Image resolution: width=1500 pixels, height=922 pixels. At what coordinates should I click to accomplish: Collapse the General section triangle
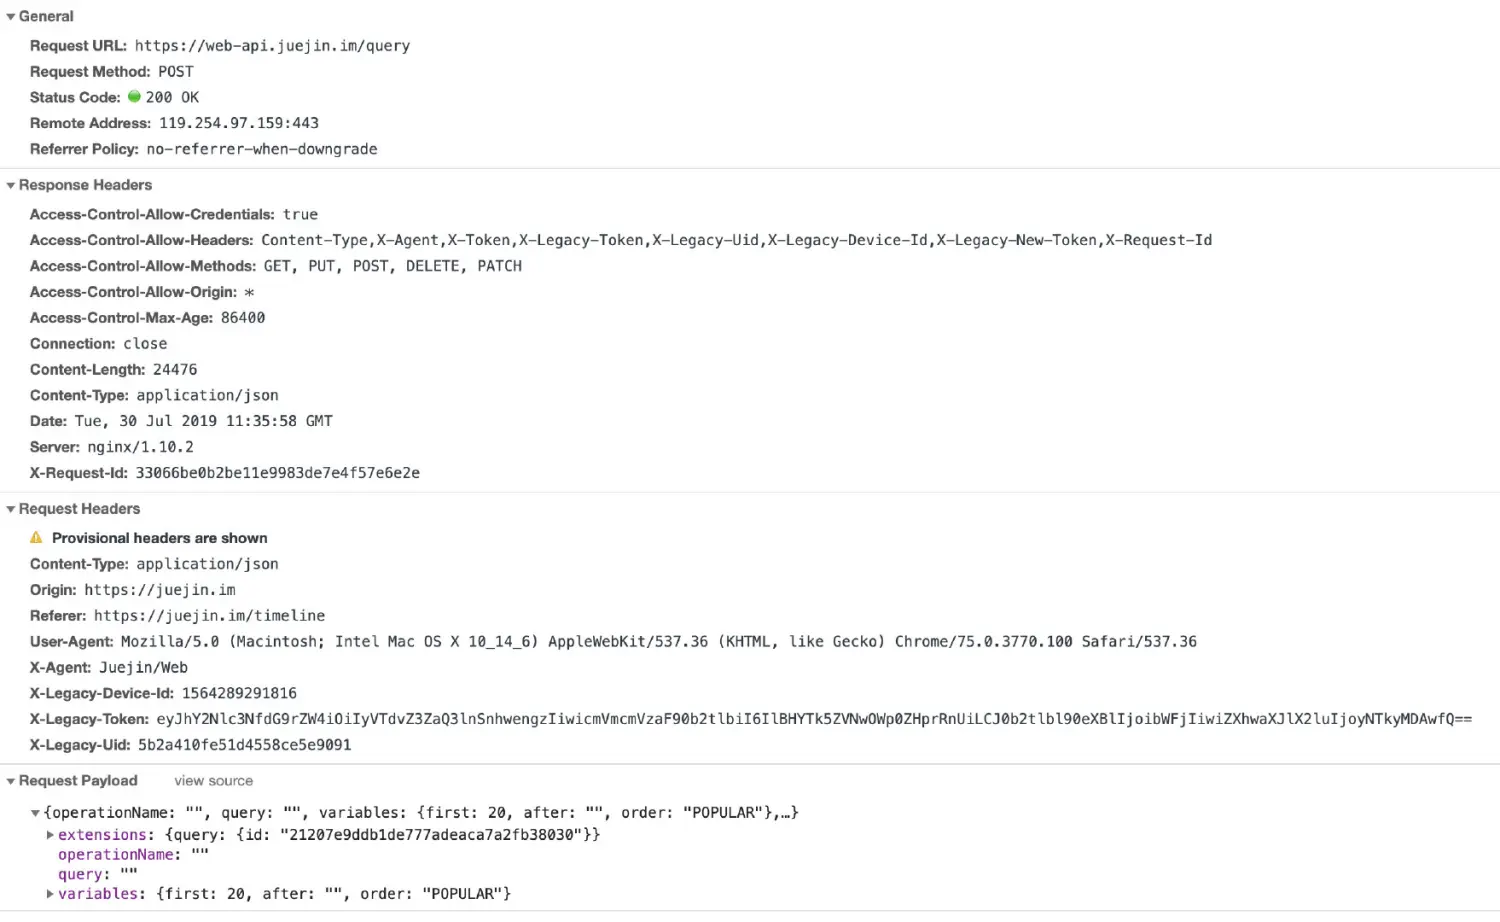(11, 17)
